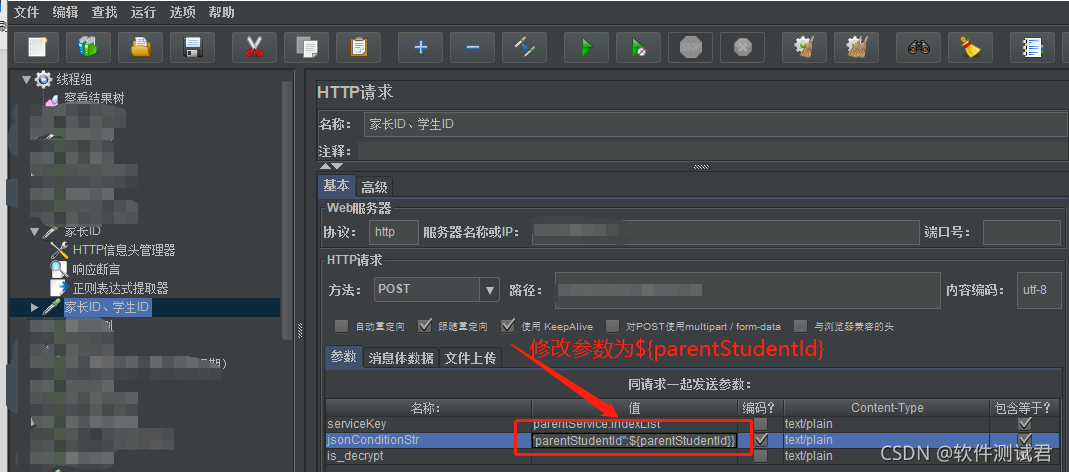Click the collapse arrows below 注释
Screen dimensions: 1069x472
tap(331, 166)
